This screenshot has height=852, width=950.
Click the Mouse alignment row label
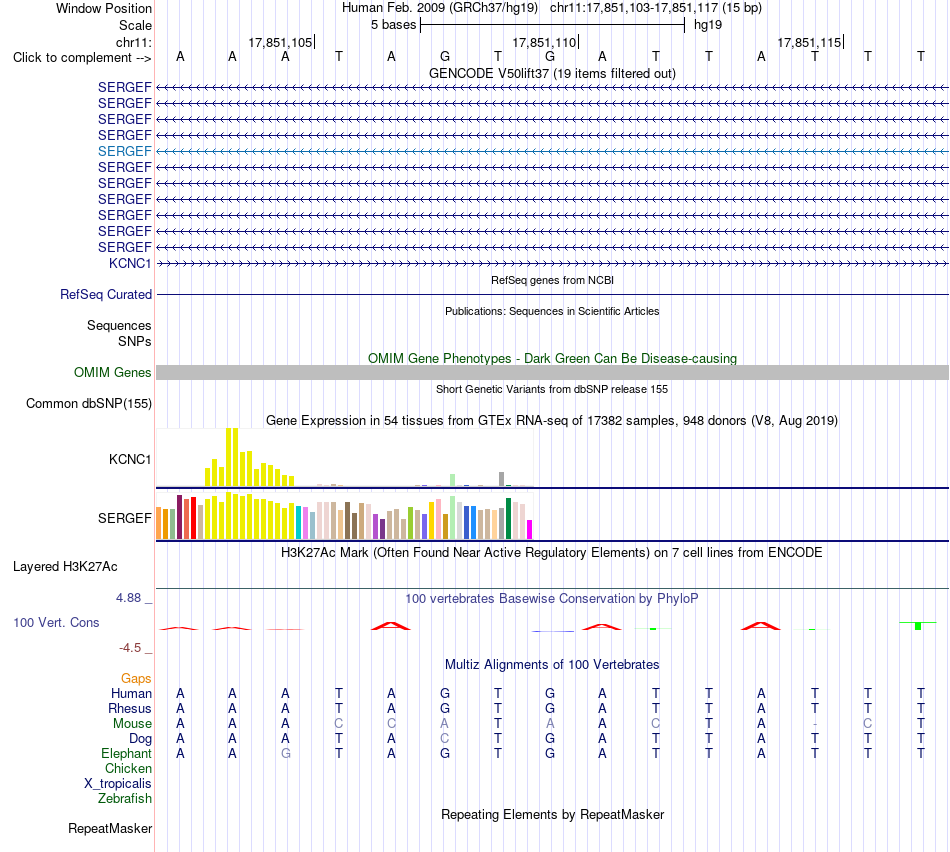132,724
